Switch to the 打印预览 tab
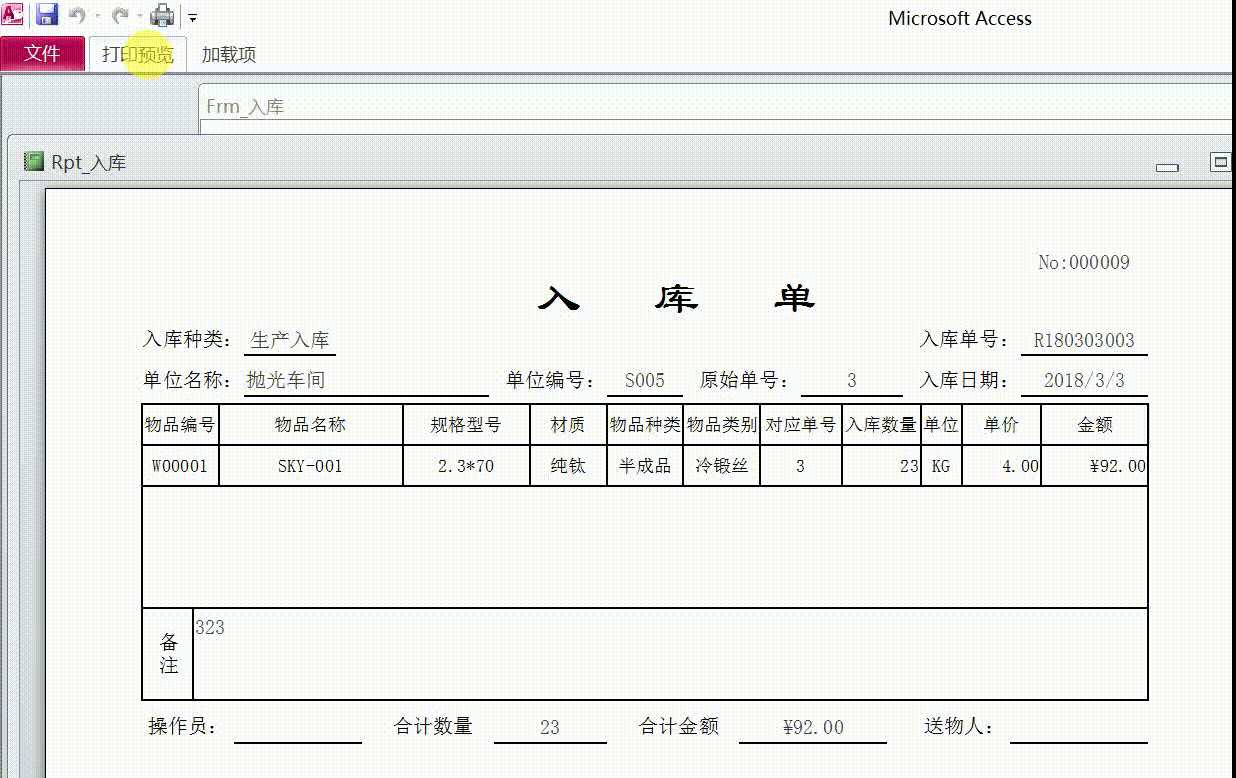Image resolution: width=1236 pixels, height=778 pixels. pyautogui.click(x=137, y=54)
